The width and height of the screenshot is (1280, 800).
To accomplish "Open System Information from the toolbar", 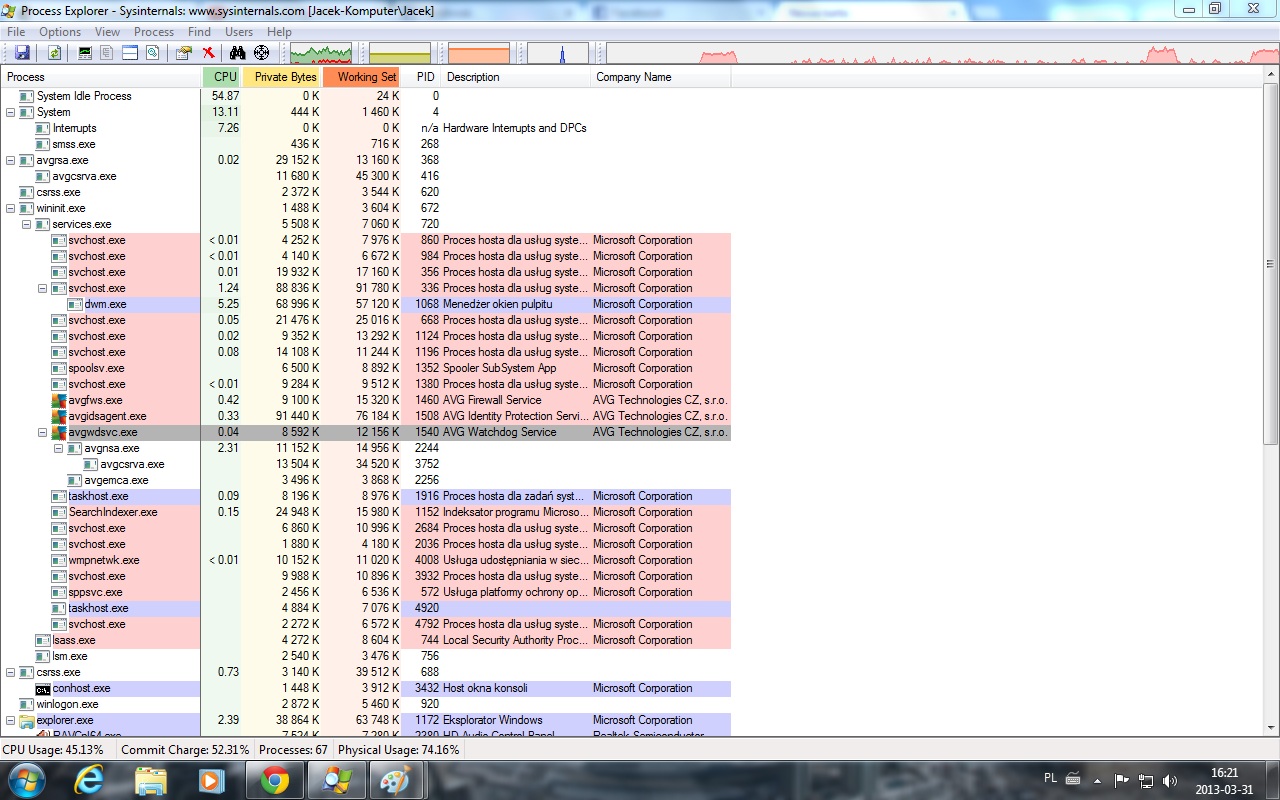I will click(x=85, y=53).
